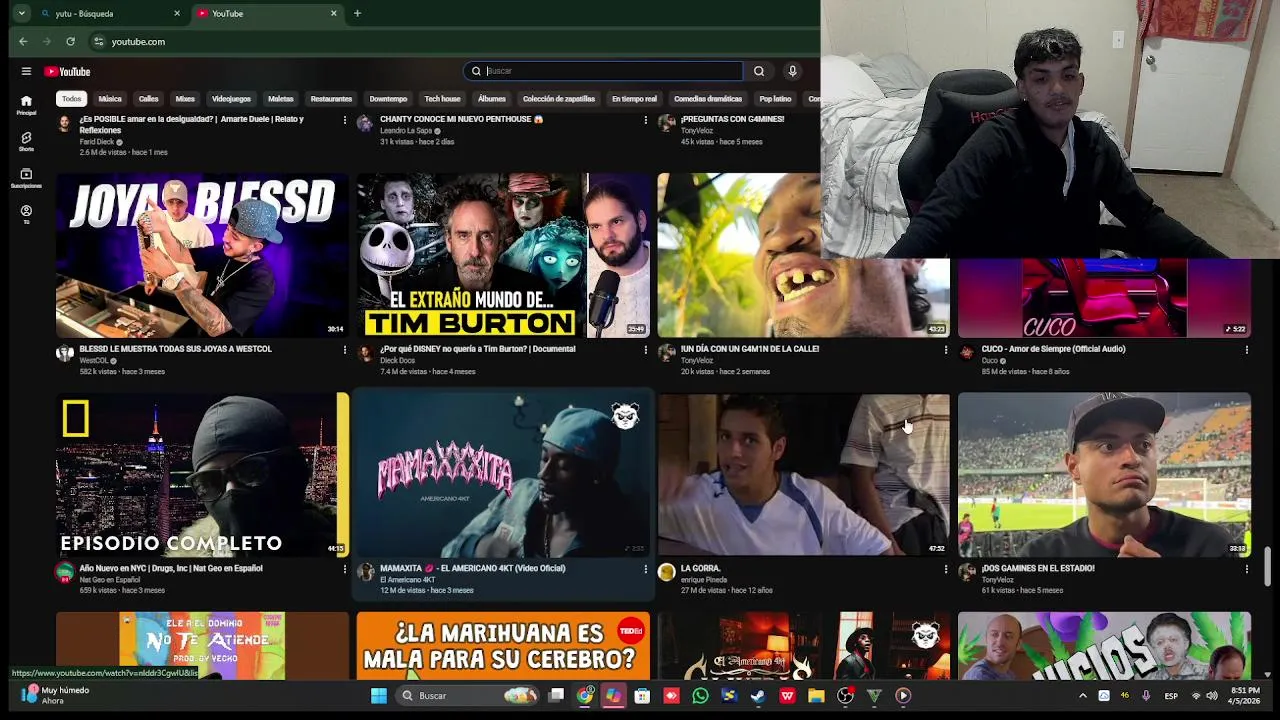Select the Mixes filter chip
This screenshot has height=720, width=1280.
click(x=185, y=99)
